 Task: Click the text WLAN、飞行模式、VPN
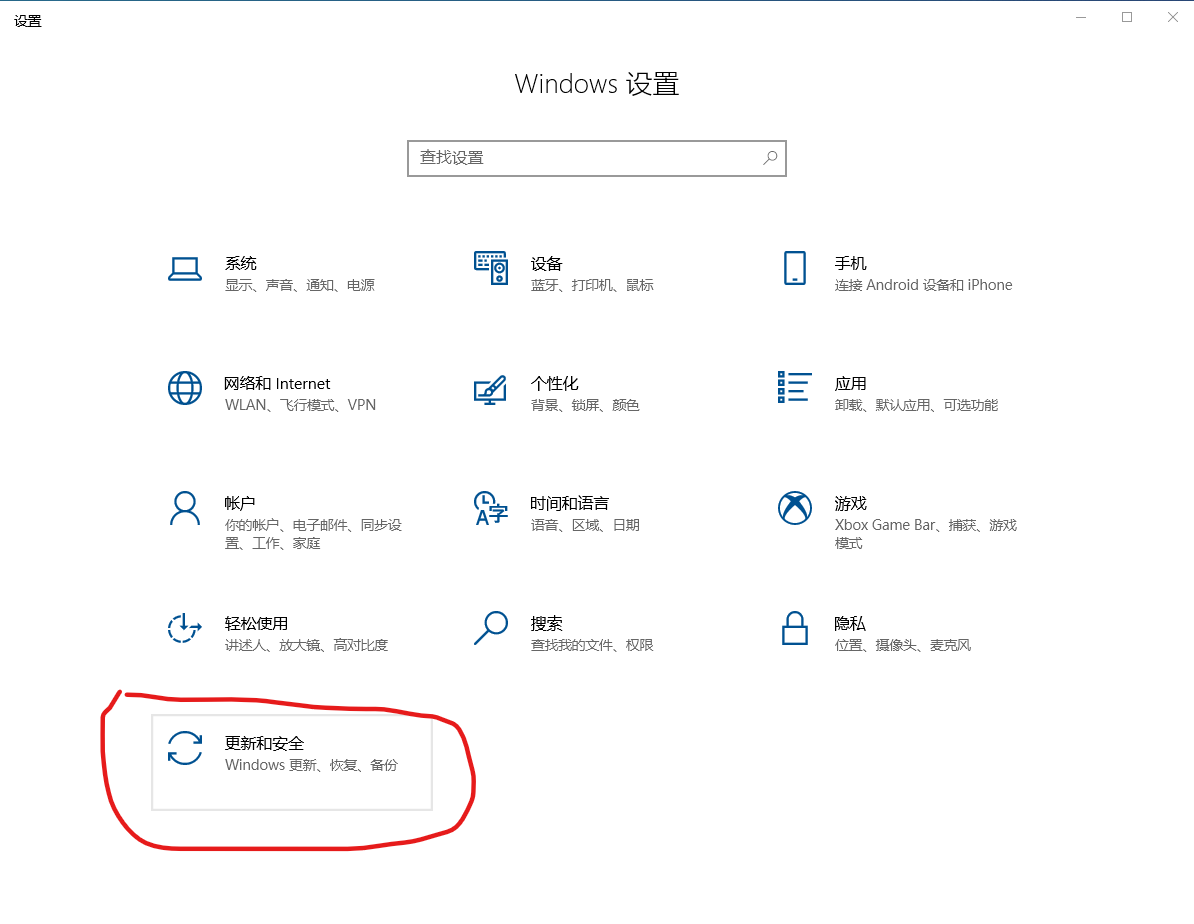[300, 404]
